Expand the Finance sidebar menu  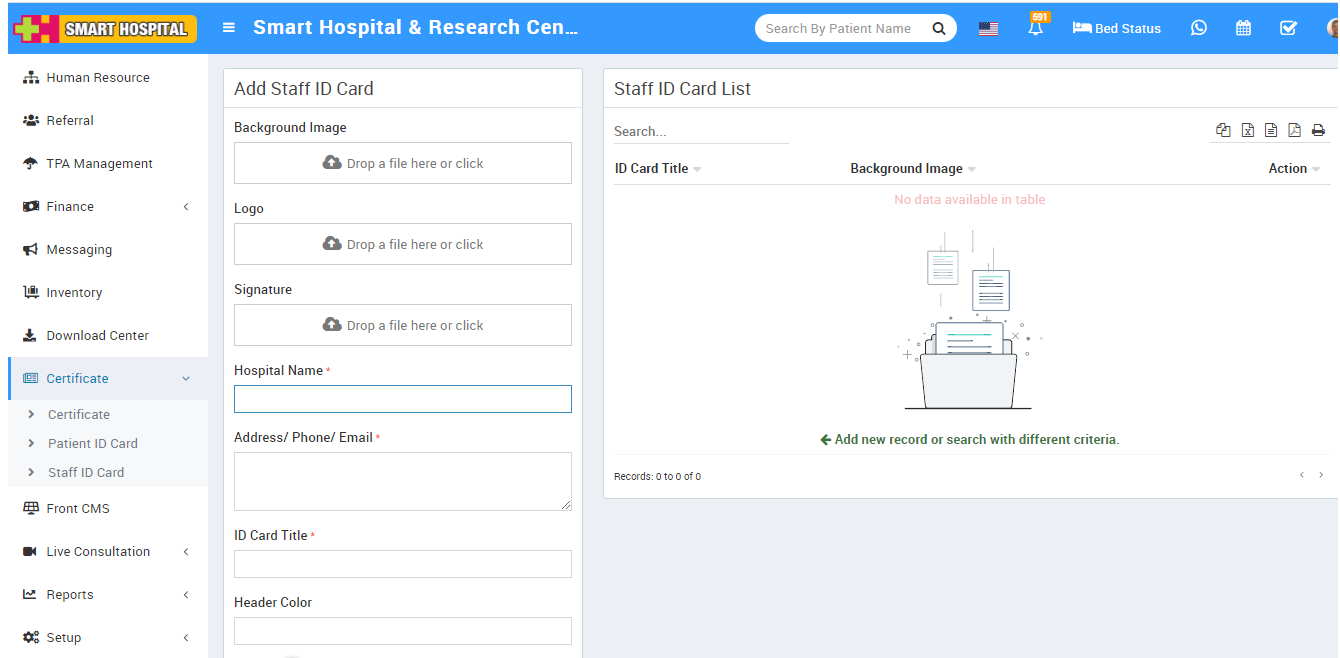click(70, 206)
